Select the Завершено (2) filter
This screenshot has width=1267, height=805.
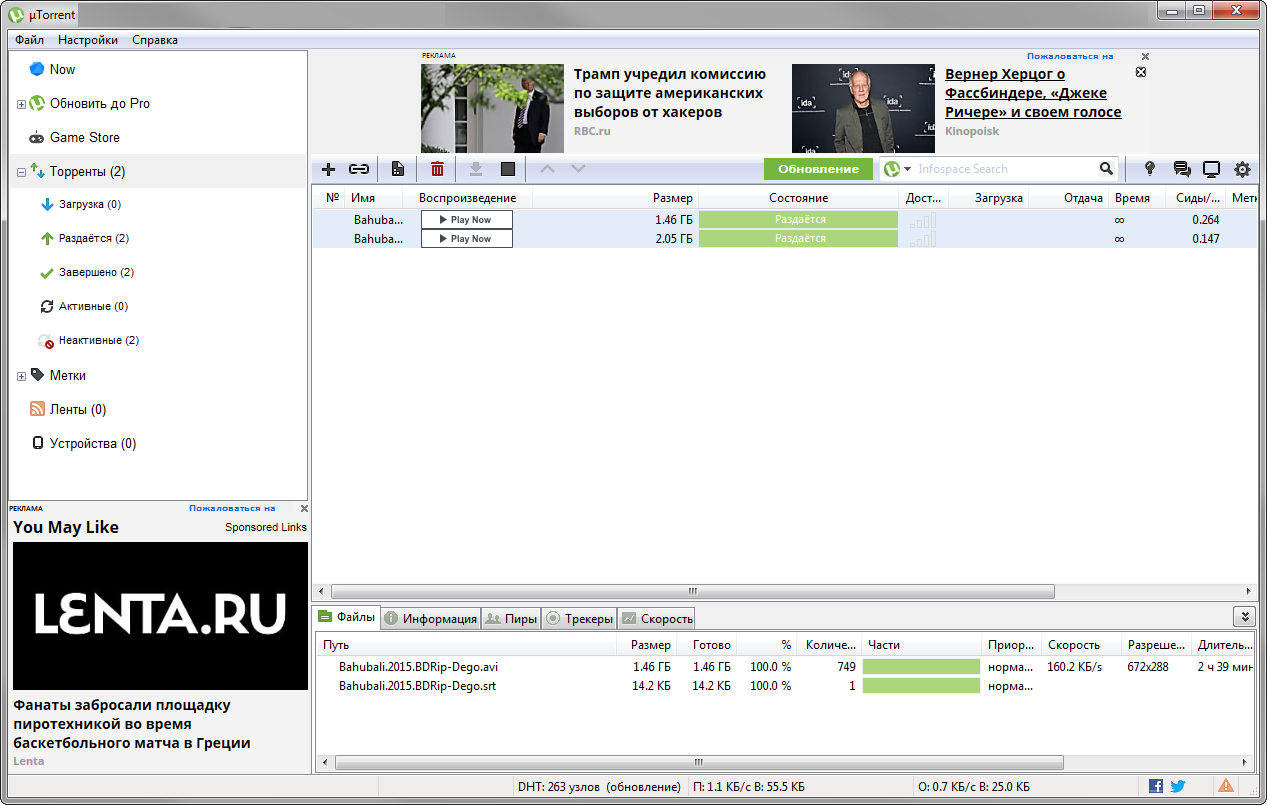point(95,272)
